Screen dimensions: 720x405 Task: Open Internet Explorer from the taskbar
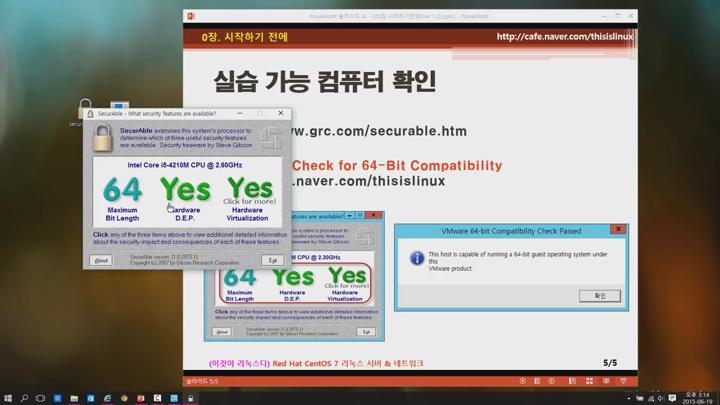coord(107,398)
